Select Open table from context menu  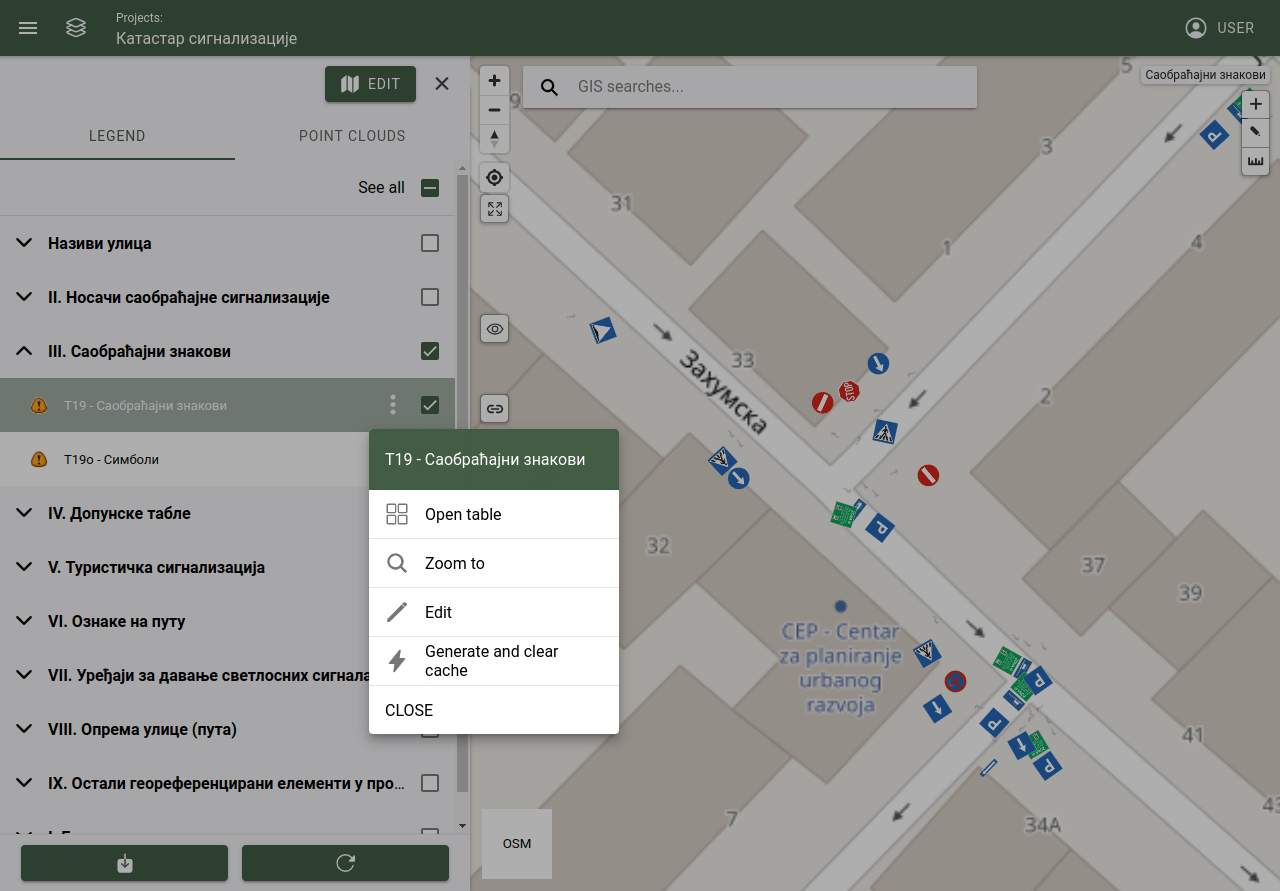pyautogui.click(x=494, y=514)
